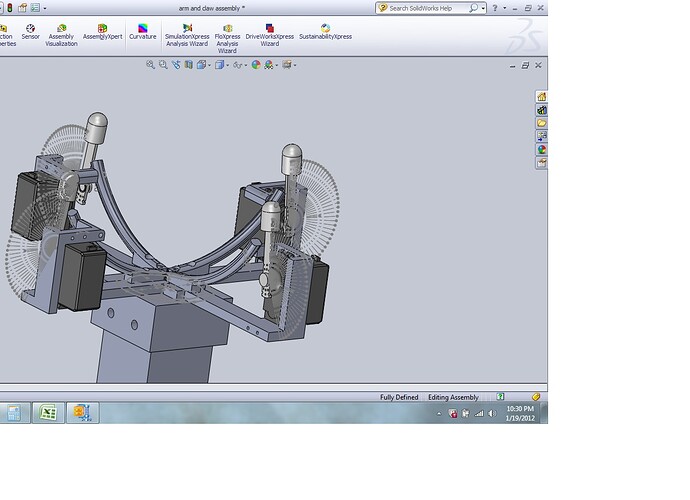Click 'Fully Defined' status text
The height and width of the screenshot is (500, 690).
[399, 397]
